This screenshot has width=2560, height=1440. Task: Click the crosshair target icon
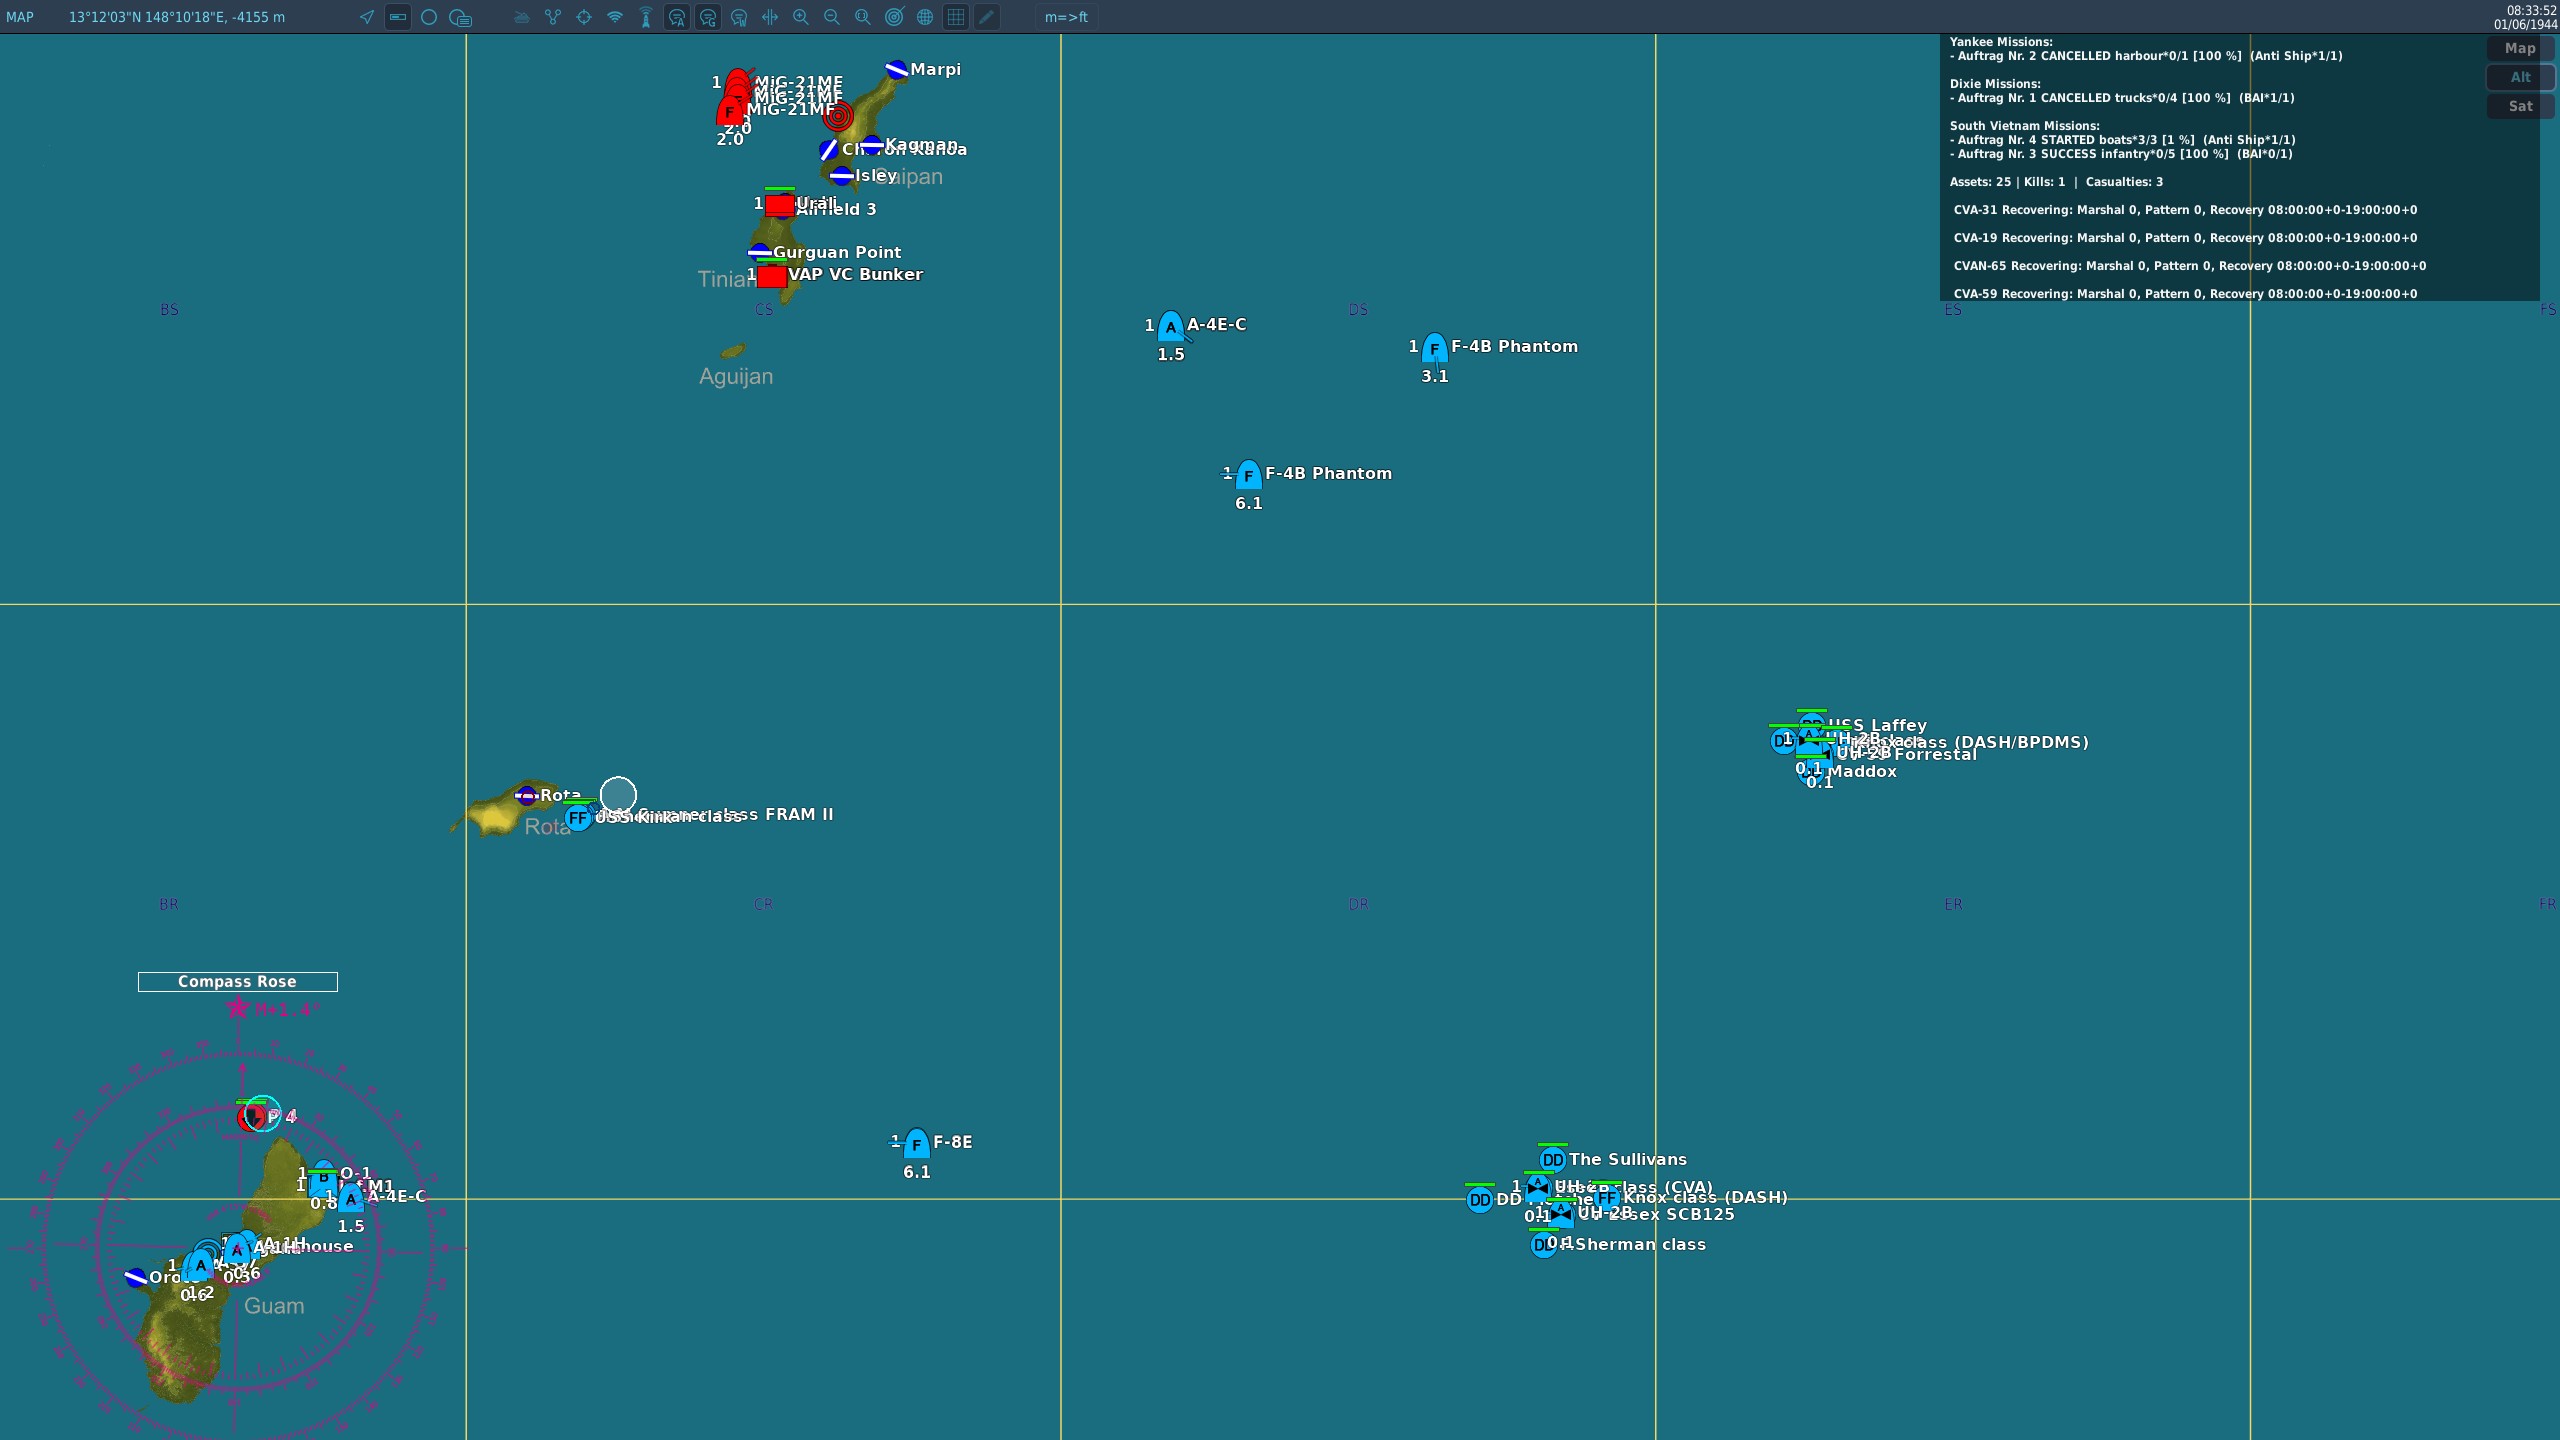(x=584, y=17)
